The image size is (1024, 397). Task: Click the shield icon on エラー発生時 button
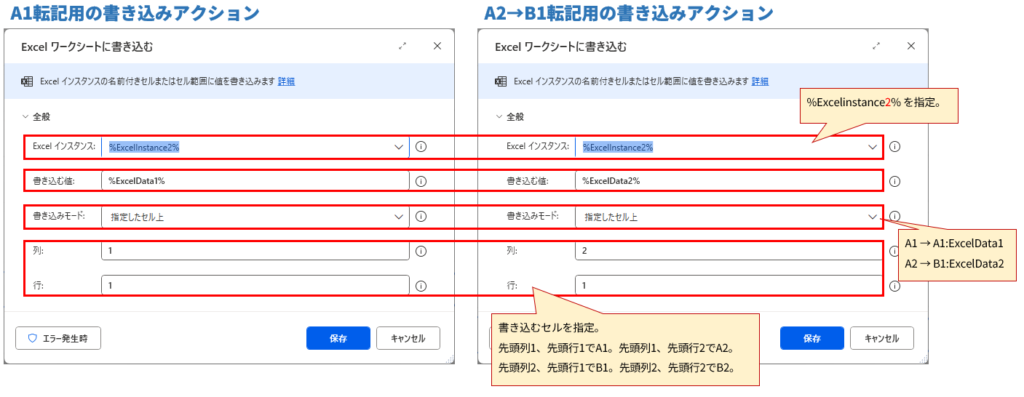(32, 338)
